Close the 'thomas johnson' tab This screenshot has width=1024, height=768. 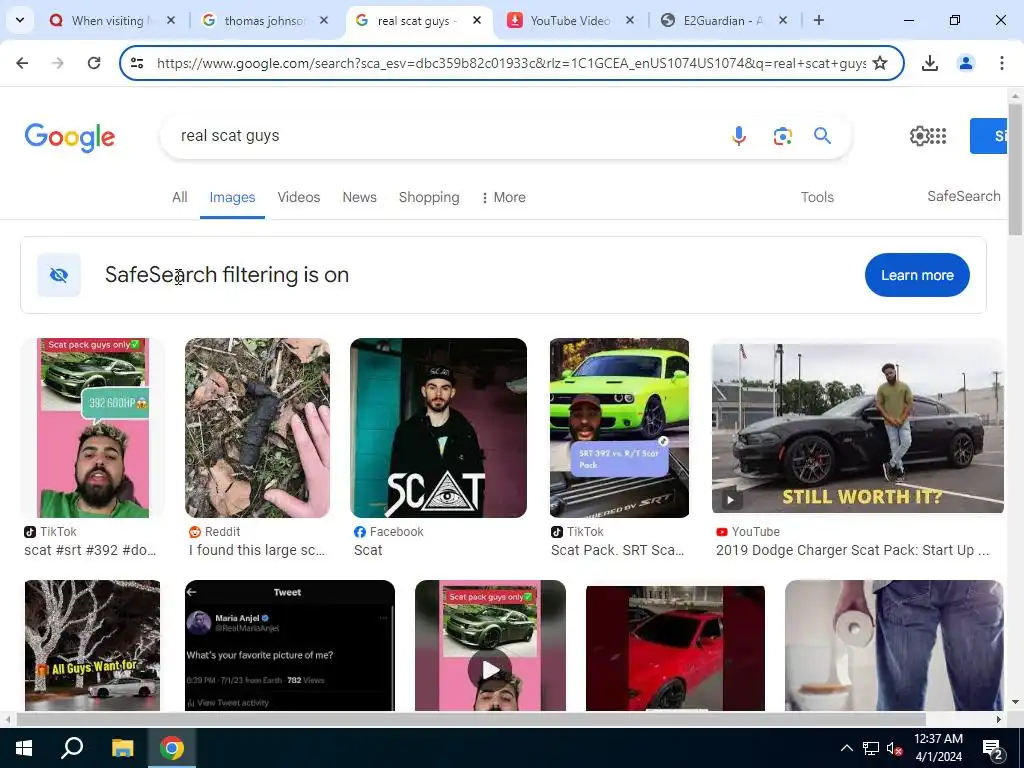click(x=323, y=21)
